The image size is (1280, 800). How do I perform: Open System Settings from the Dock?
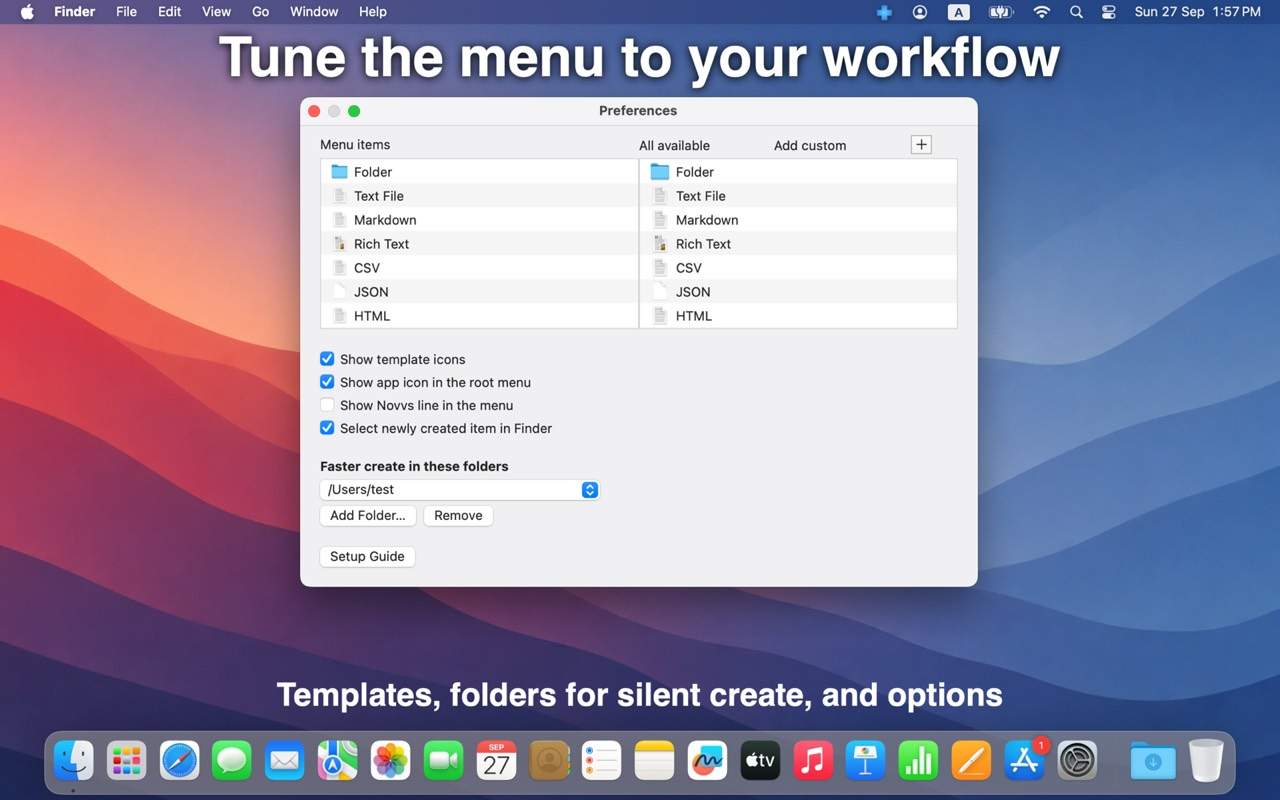1078,761
